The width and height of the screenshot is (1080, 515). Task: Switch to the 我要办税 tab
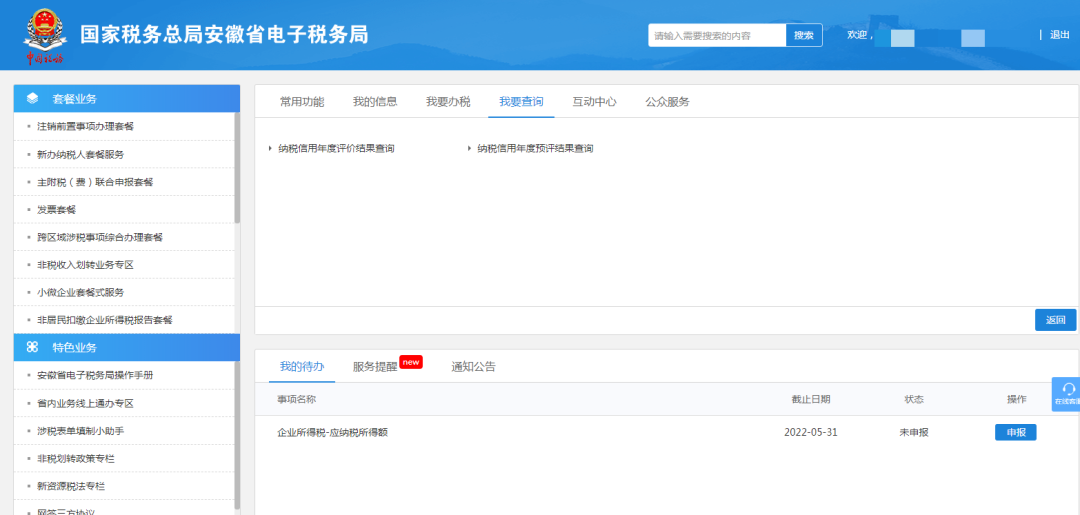[448, 101]
